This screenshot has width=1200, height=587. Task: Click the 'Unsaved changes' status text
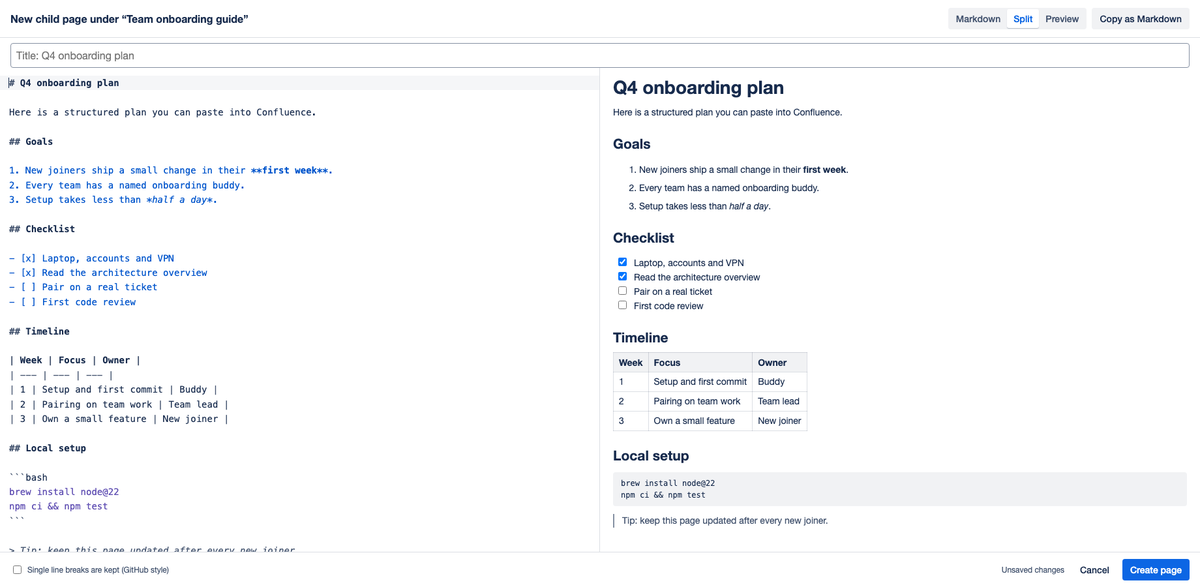click(x=1033, y=570)
